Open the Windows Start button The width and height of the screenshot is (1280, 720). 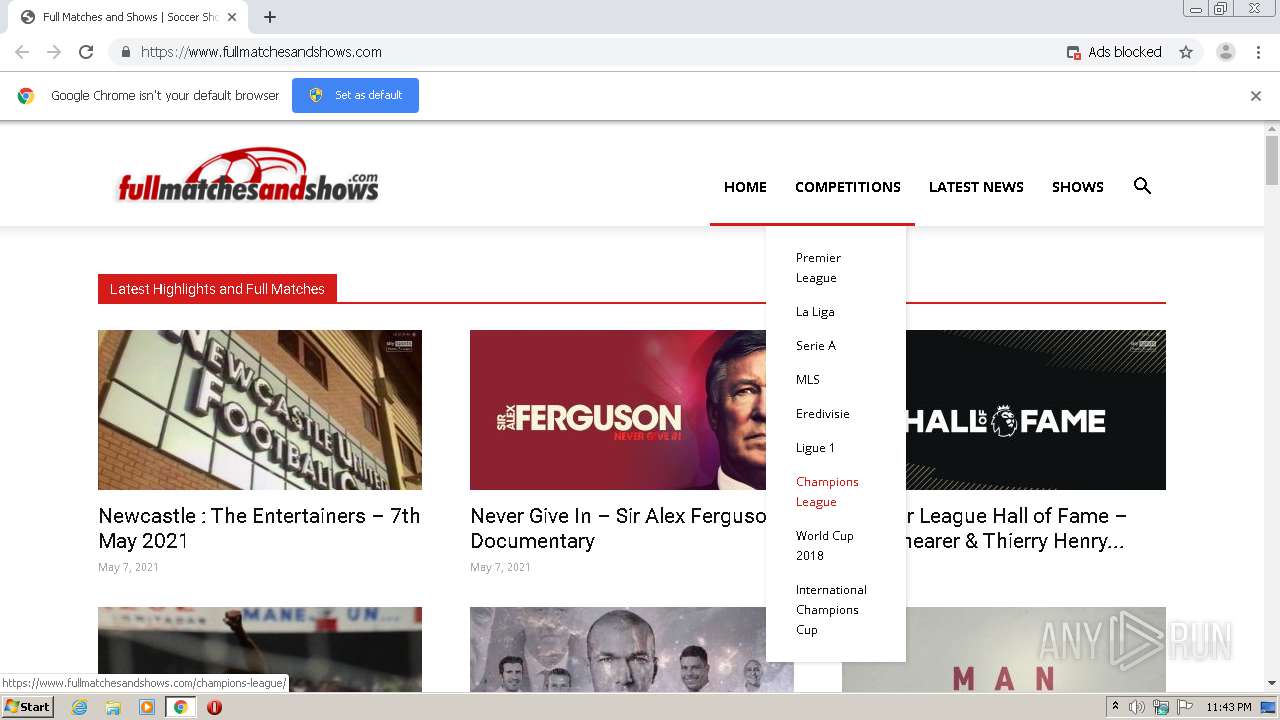pos(27,707)
